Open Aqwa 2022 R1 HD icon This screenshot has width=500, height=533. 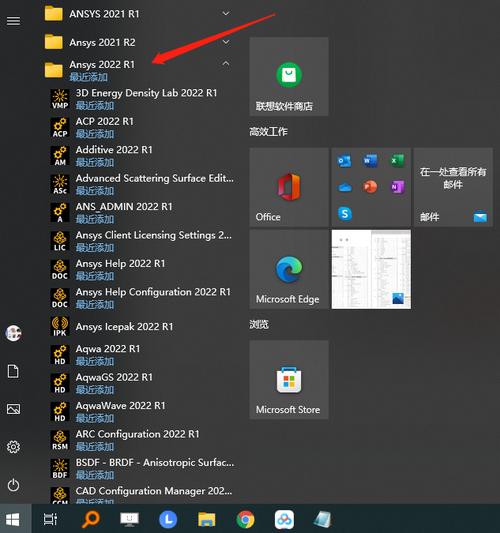(60, 355)
